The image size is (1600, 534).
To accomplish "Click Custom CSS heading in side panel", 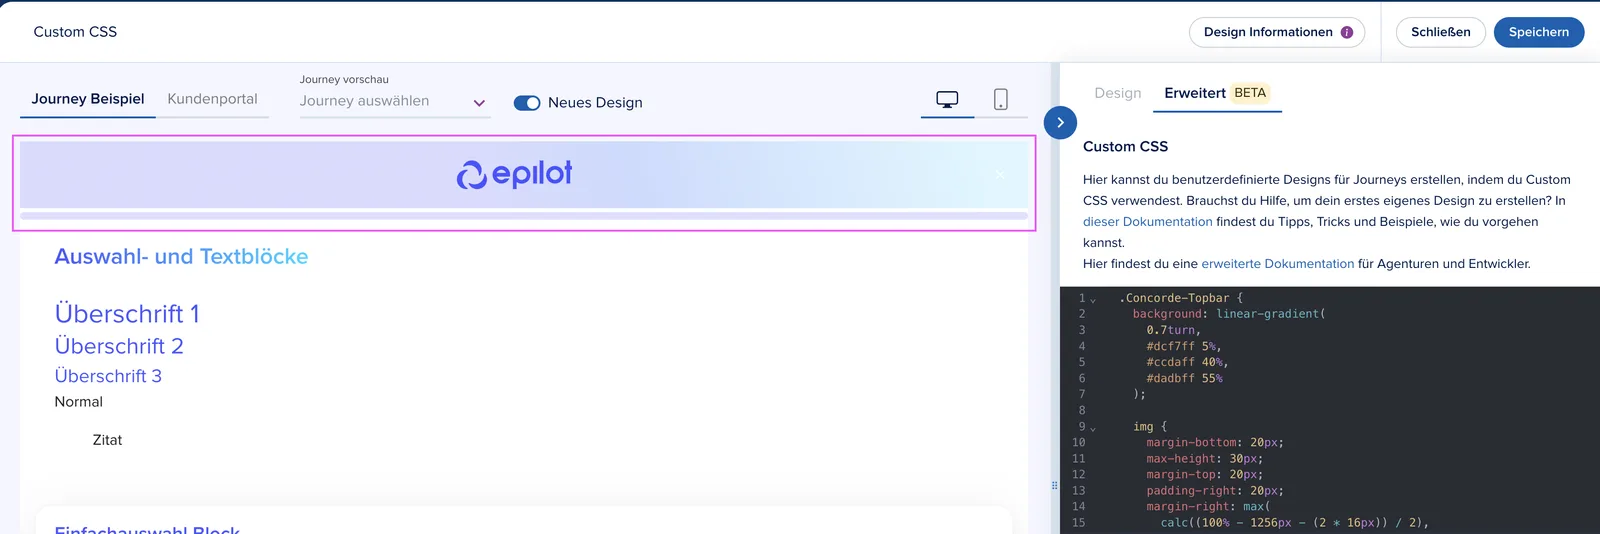I will point(1125,146).
